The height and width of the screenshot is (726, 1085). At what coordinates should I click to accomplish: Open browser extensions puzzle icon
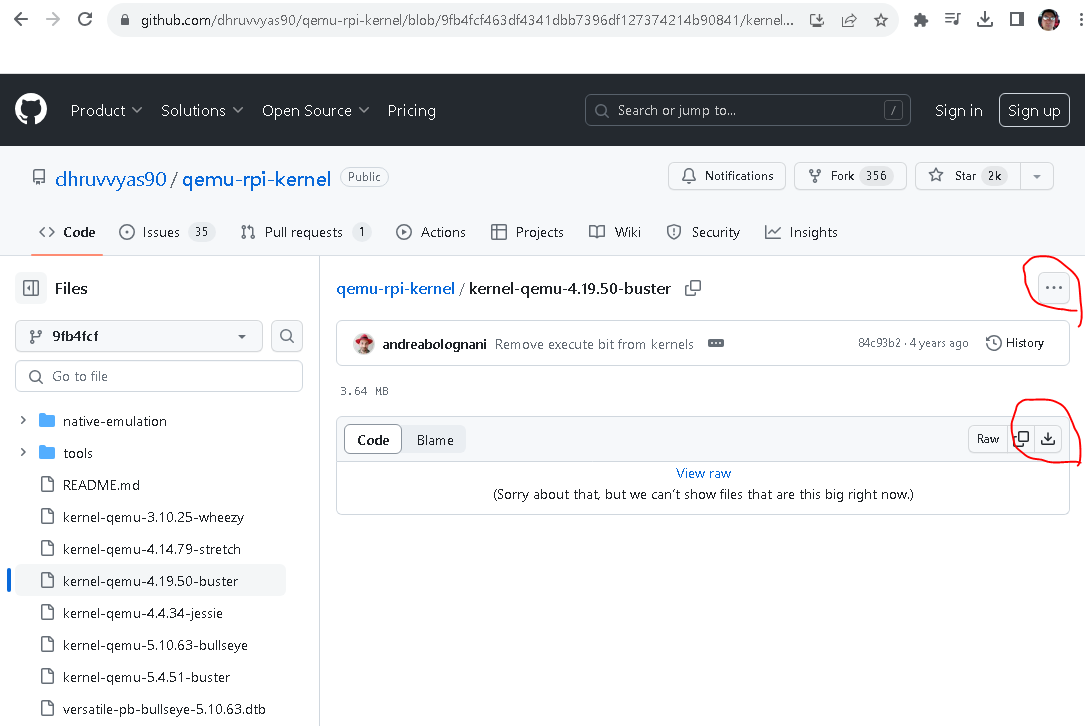click(920, 20)
